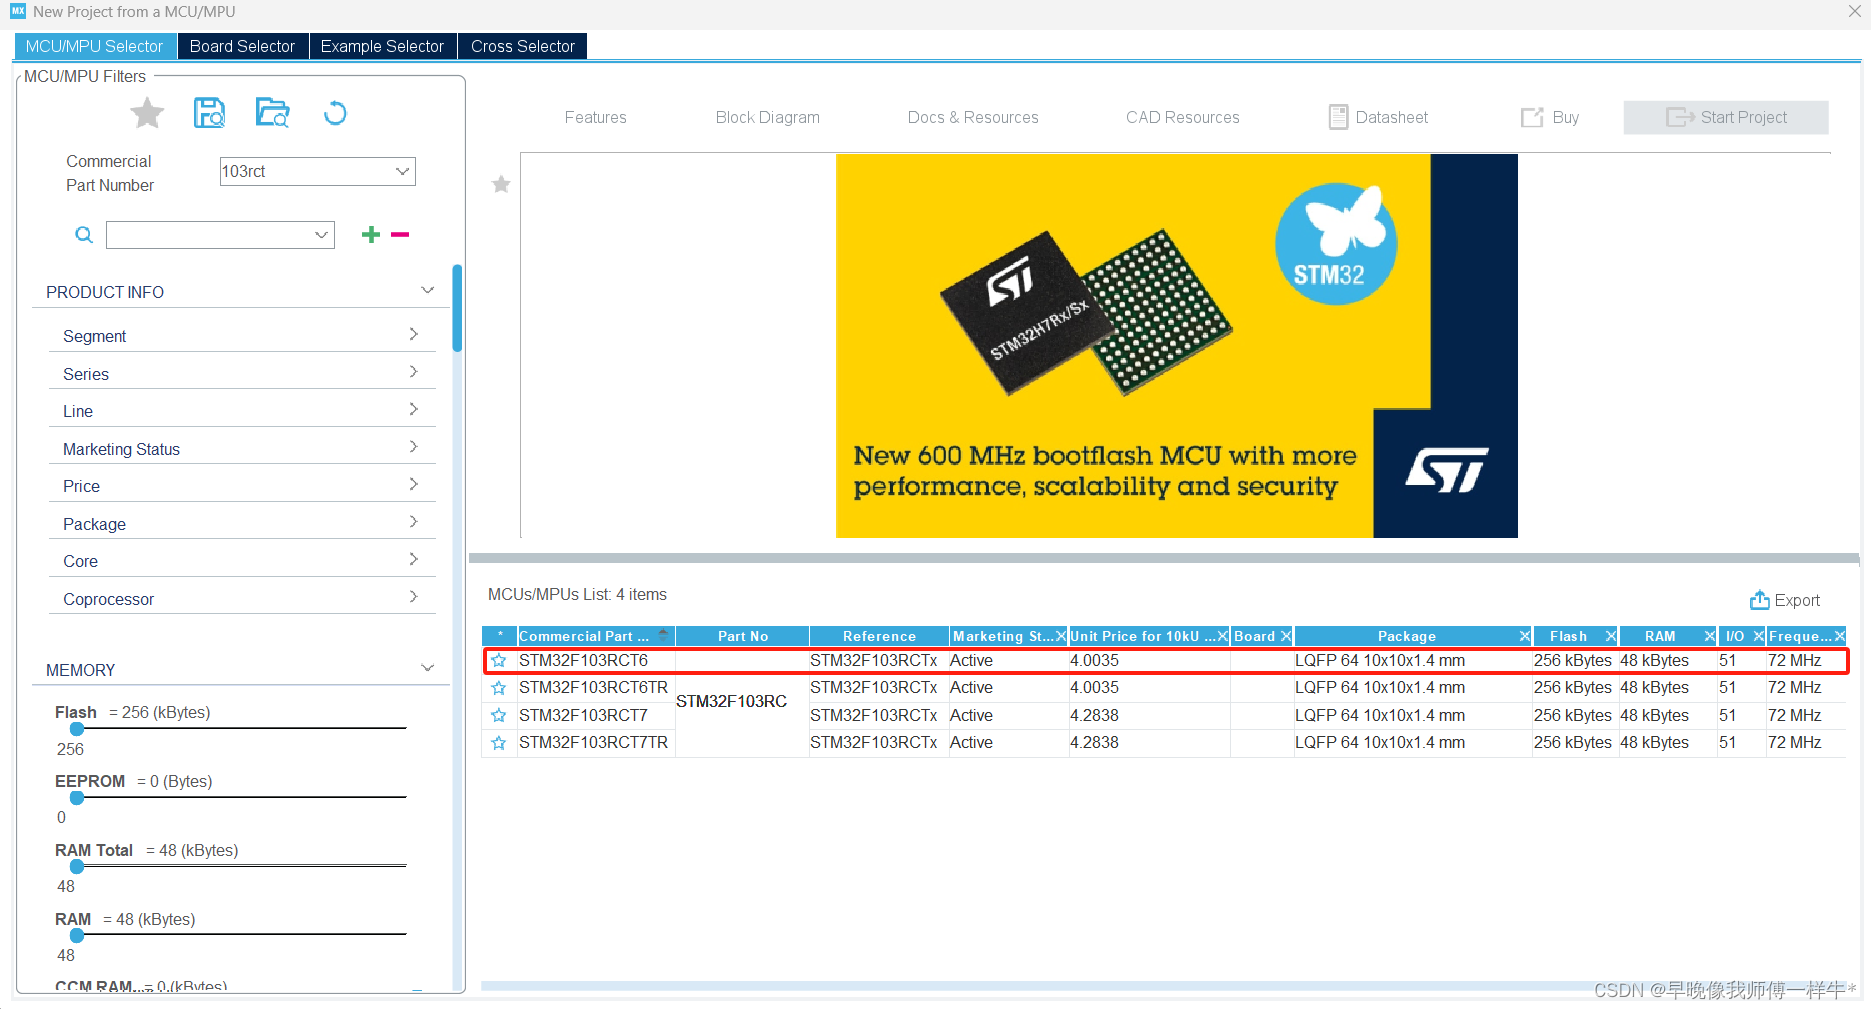This screenshot has height=1009, width=1871.
Task: Expand the Core filter
Action: [x=414, y=560]
